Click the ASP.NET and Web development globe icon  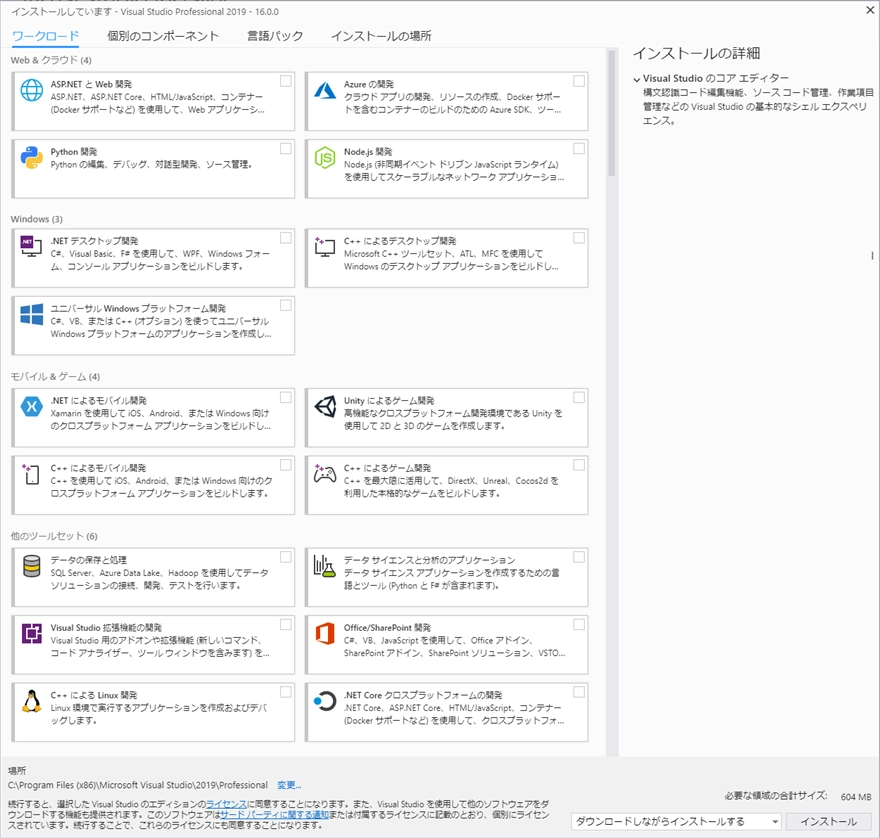pyautogui.click(x=31, y=90)
